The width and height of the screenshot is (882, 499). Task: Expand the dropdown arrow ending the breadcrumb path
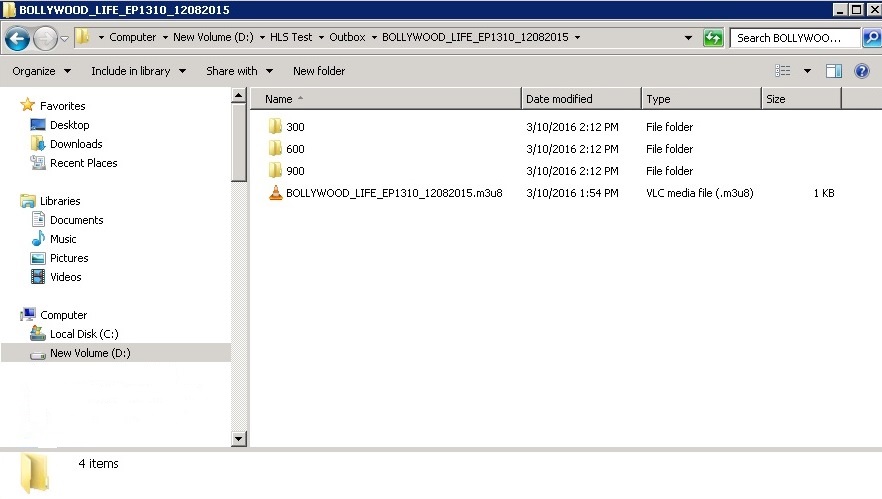pyautogui.click(x=577, y=38)
